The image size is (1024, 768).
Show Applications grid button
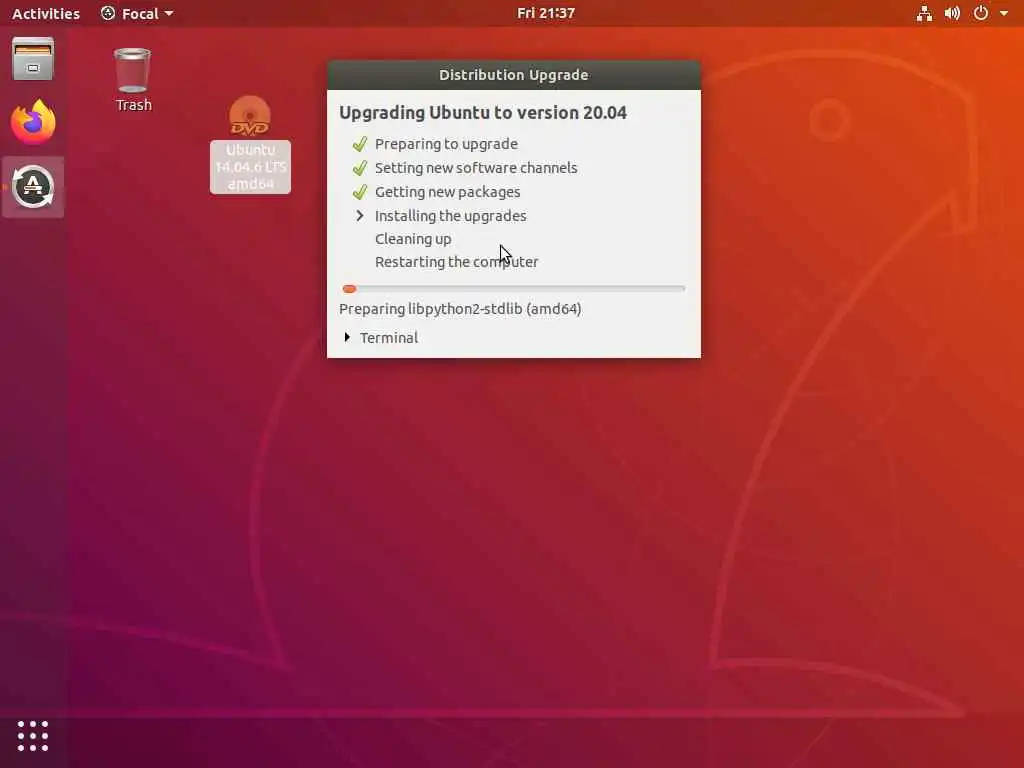click(x=33, y=736)
